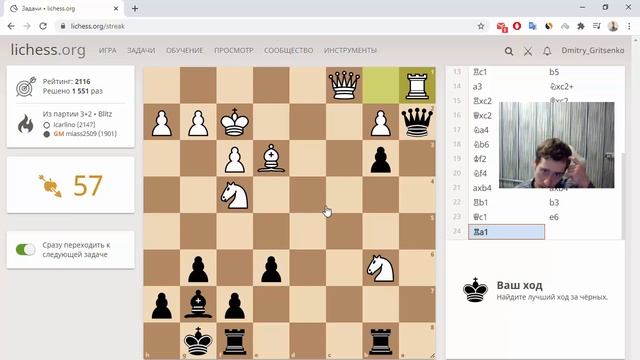This screenshot has height=360, width=640.
Task: Open the ИГРА menu
Action: click(108, 50)
